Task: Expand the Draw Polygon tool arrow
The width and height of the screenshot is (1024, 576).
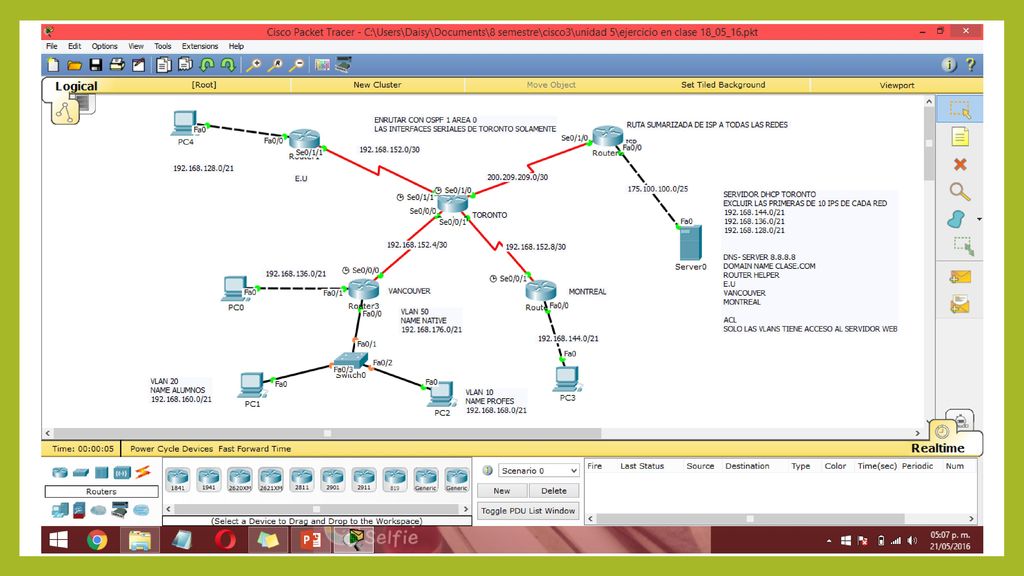Action: pos(978,219)
